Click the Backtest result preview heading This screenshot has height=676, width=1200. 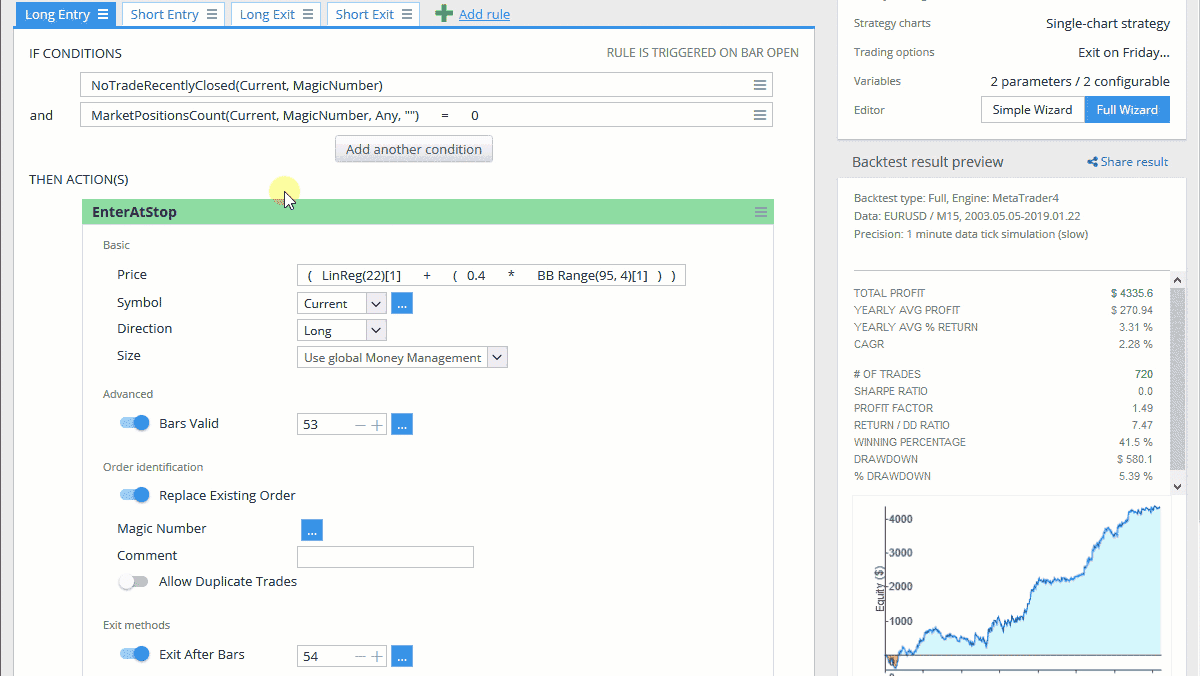coord(927,162)
